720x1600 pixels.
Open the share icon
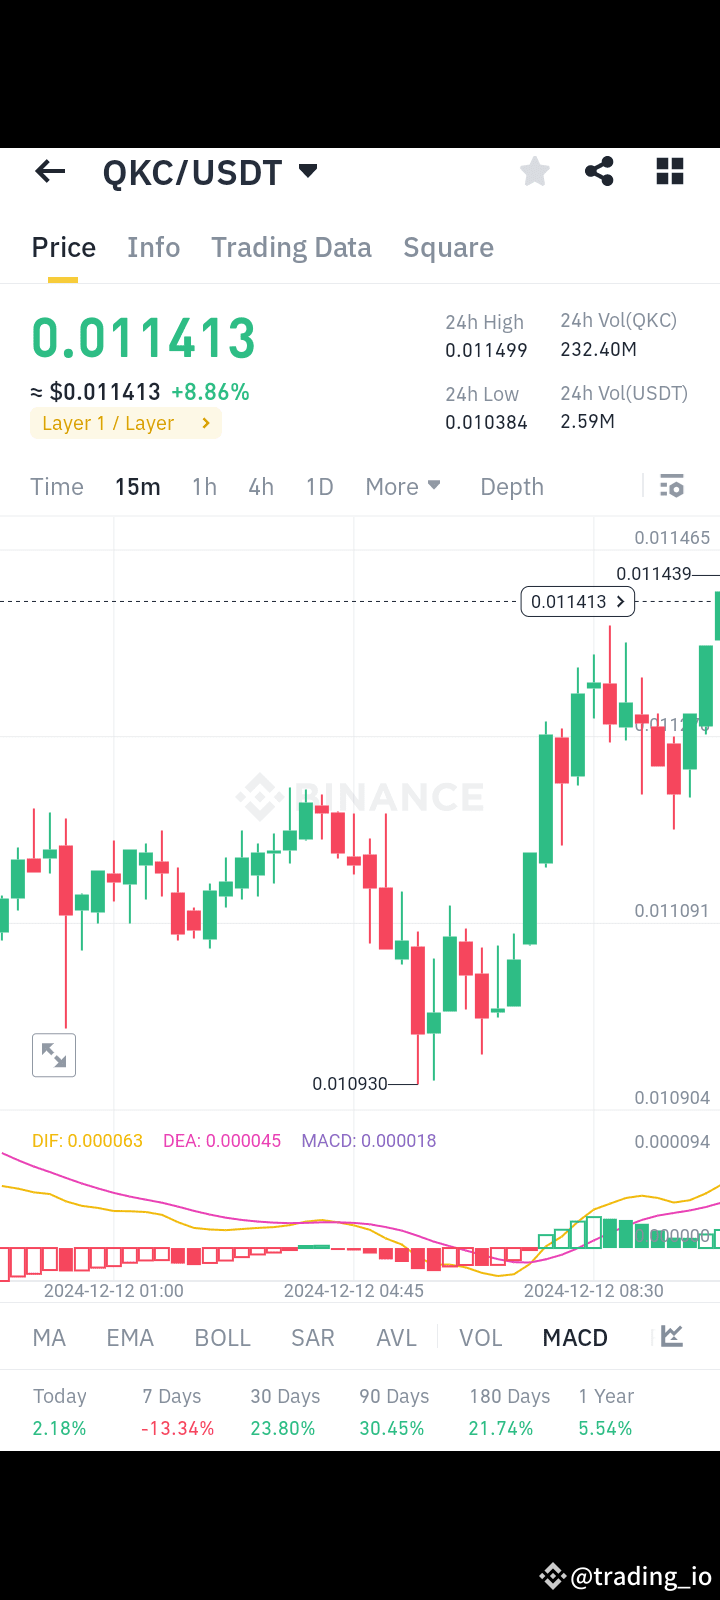tap(599, 171)
